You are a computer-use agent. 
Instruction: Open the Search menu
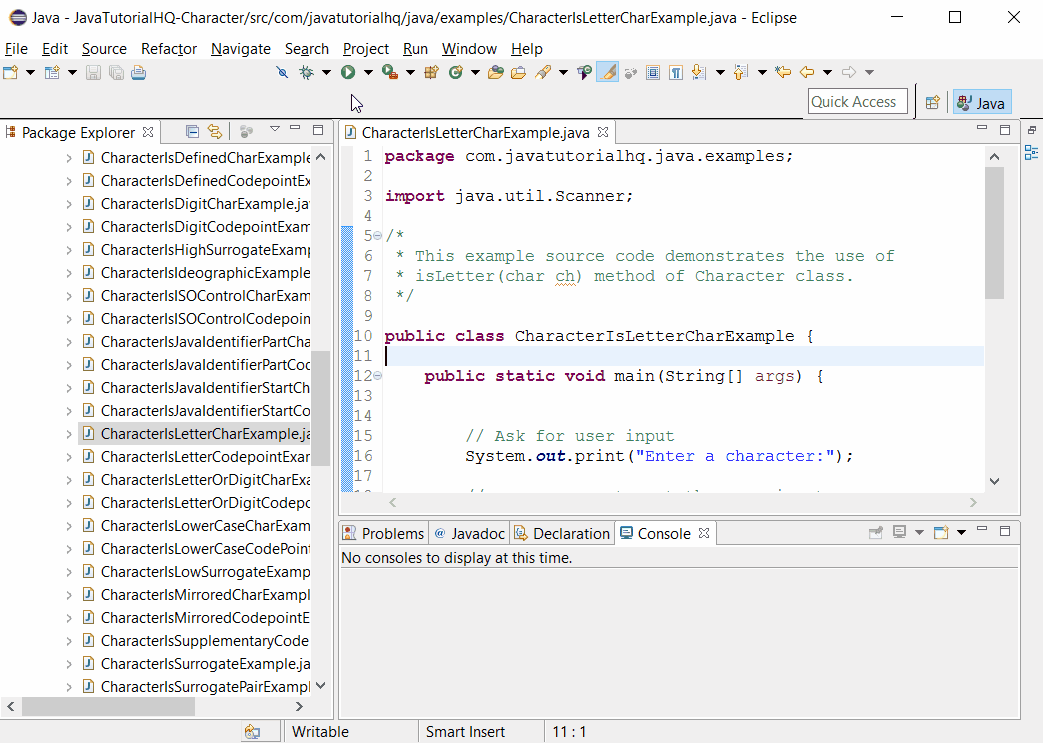(306, 48)
